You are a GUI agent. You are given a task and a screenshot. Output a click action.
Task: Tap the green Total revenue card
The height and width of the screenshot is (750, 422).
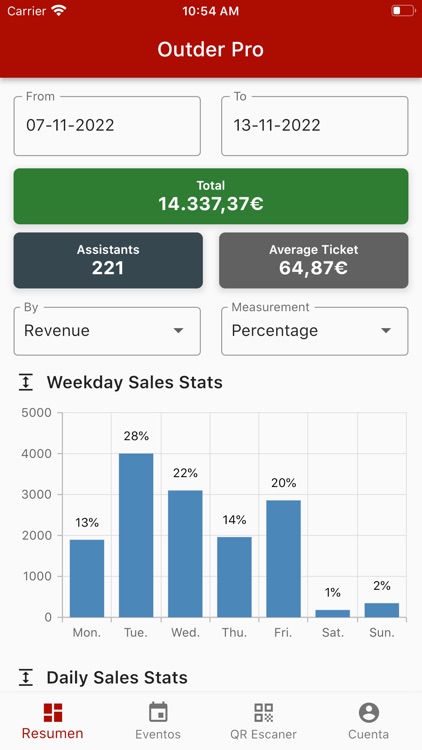coord(211,196)
